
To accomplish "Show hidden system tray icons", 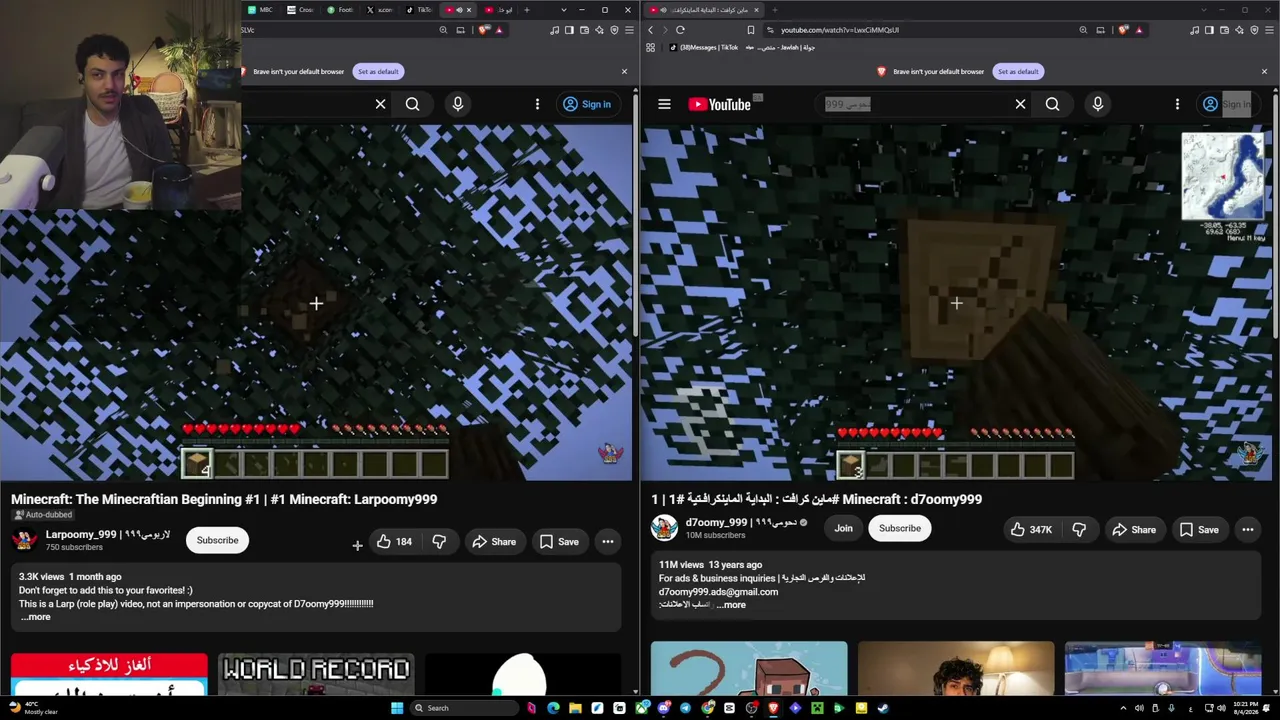I will click(x=1123, y=708).
